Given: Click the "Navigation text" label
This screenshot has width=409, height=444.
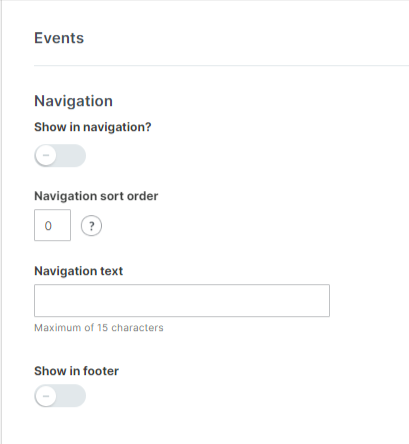Looking at the screenshot, I should pyautogui.click(x=79, y=271).
